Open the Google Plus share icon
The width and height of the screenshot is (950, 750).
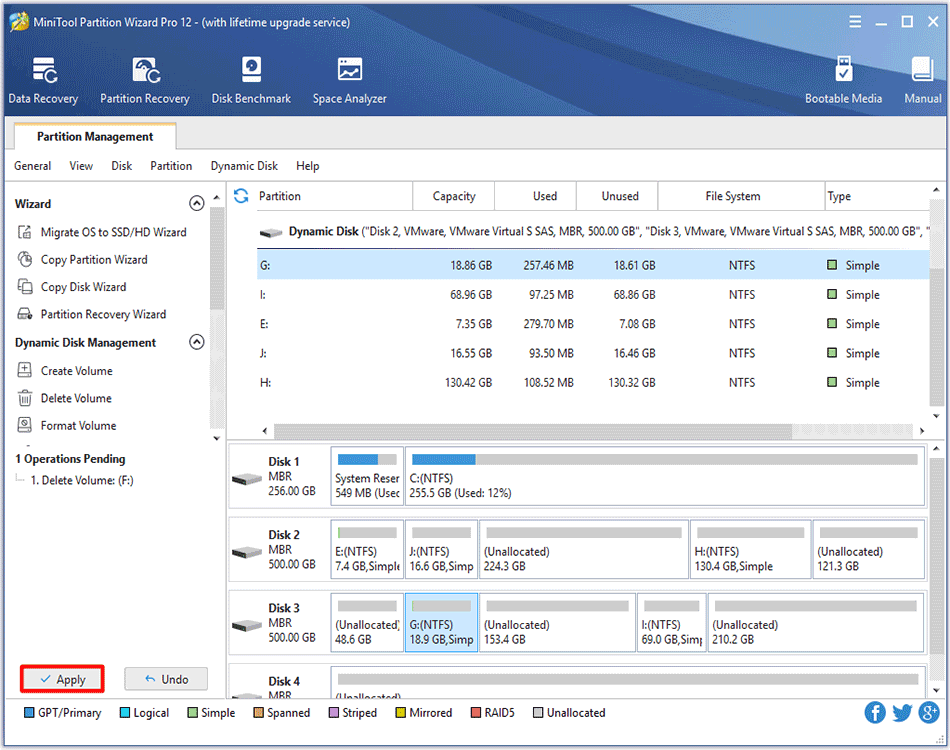pyautogui.click(x=929, y=712)
